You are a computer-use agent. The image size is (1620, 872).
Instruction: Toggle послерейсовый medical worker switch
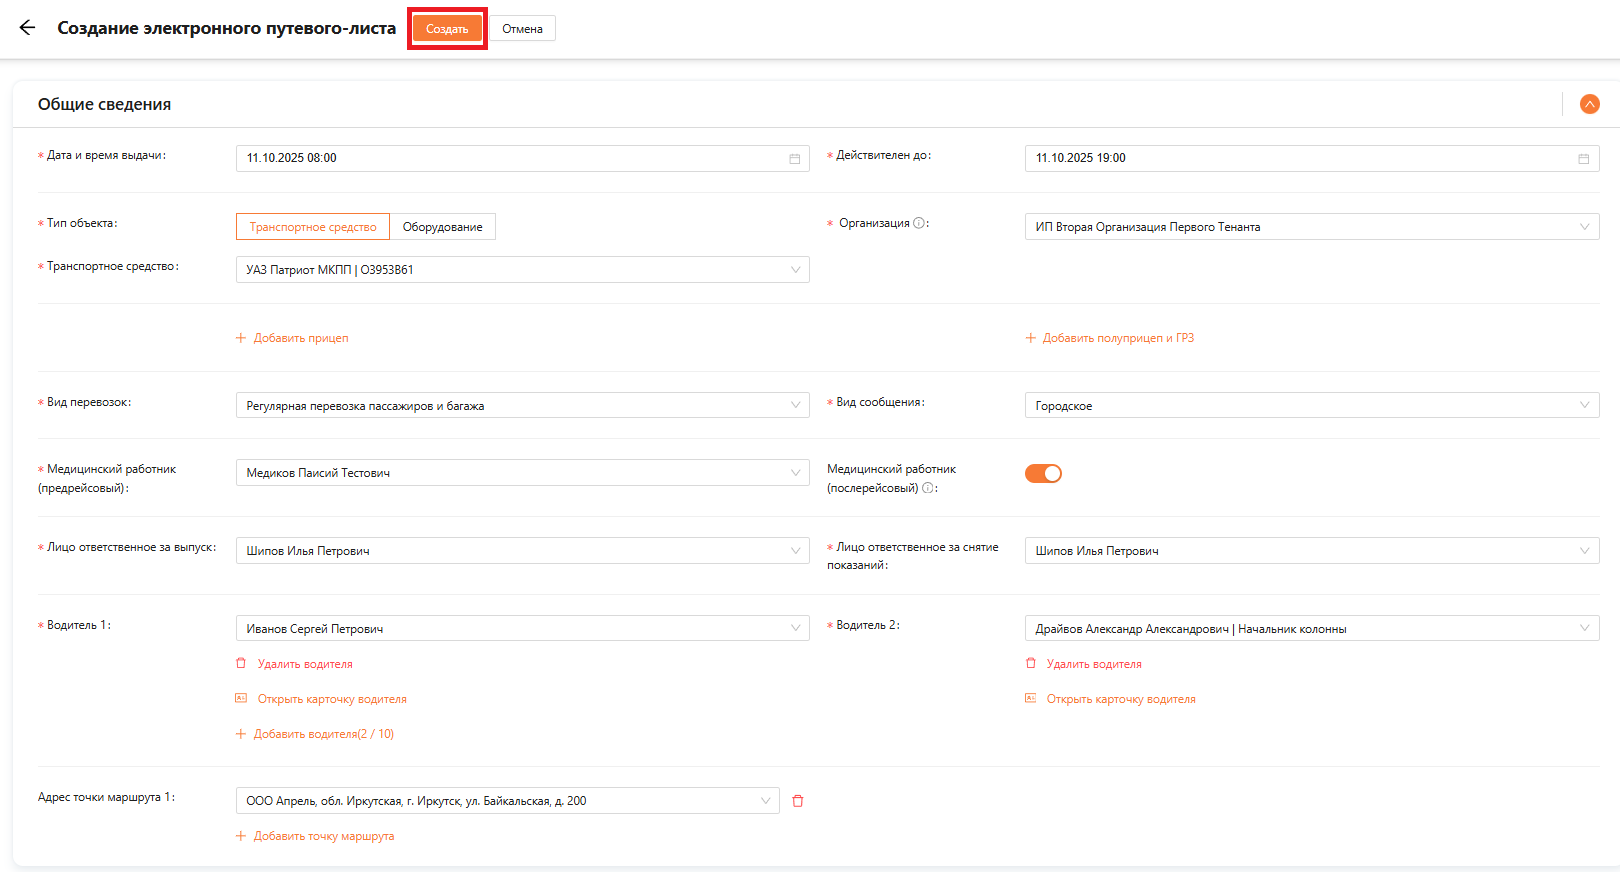(x=1043, y=474)
